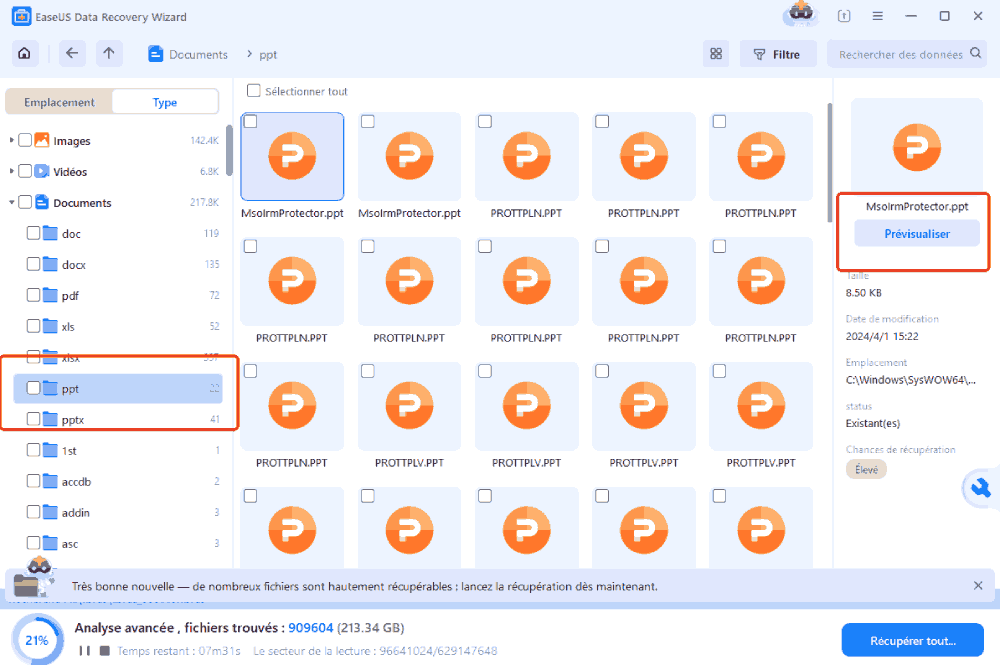Stop the scan with stop icon
1000x665 pixels.
(105, 651)
